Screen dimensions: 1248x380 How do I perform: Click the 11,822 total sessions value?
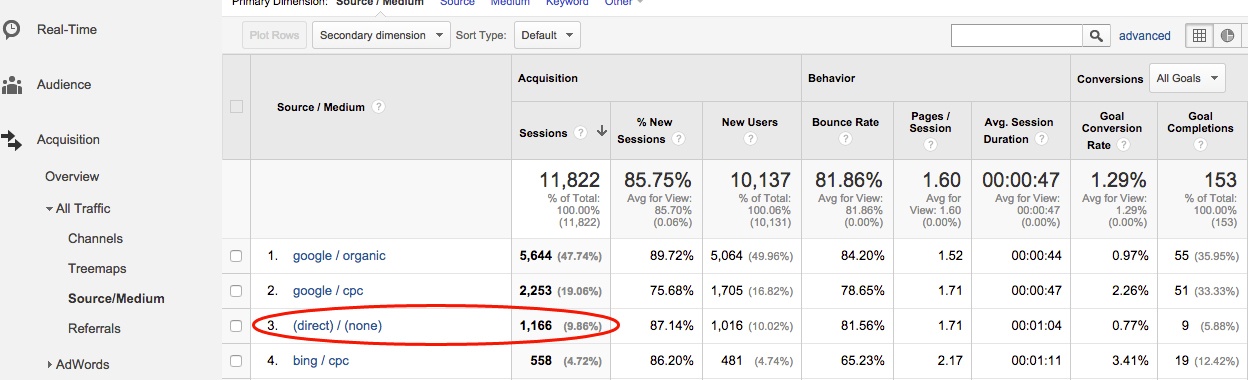(570, 181)
